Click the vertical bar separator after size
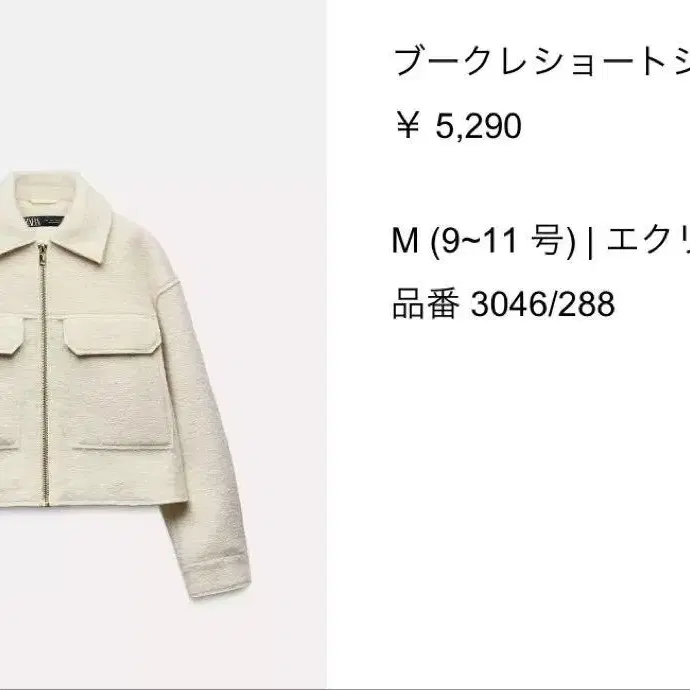 [x=590, y=242]
